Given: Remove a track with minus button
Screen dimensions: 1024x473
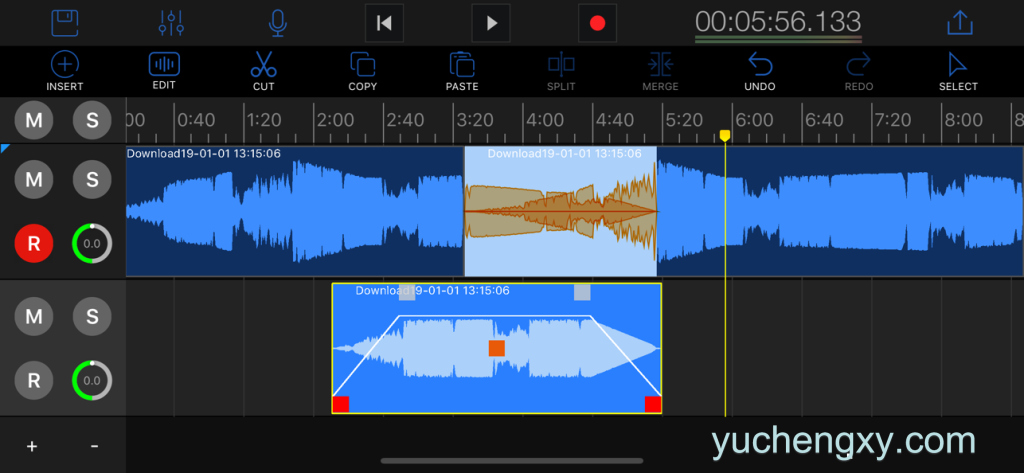Looking at the screenshot, I should pos(95,446).
